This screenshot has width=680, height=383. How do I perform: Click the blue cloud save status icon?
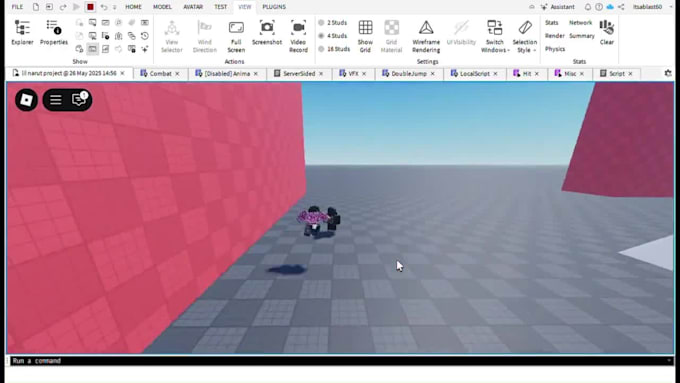pyautogui.click(x=610, y=7)
